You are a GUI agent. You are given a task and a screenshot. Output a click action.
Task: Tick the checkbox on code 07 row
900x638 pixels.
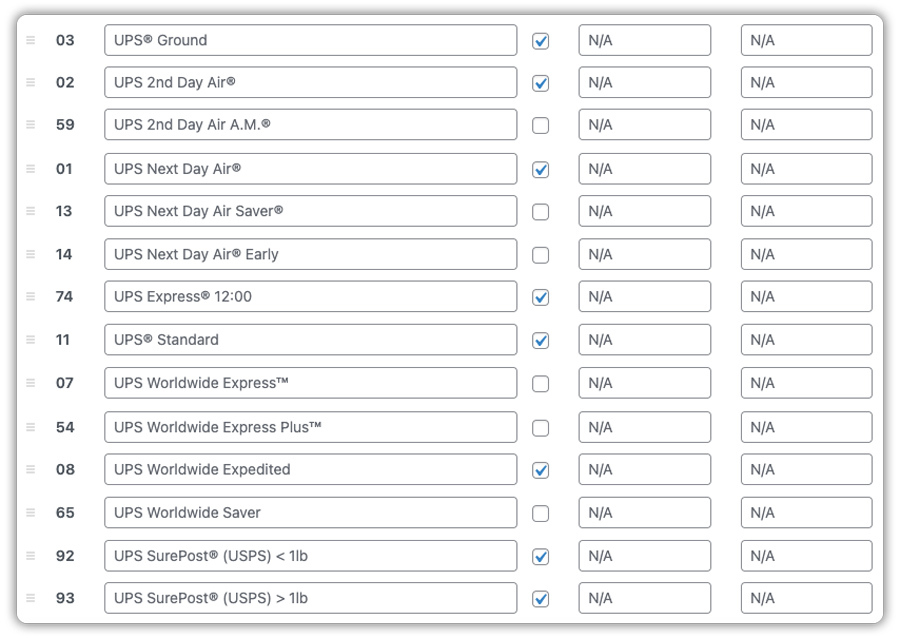pos(540,384)
